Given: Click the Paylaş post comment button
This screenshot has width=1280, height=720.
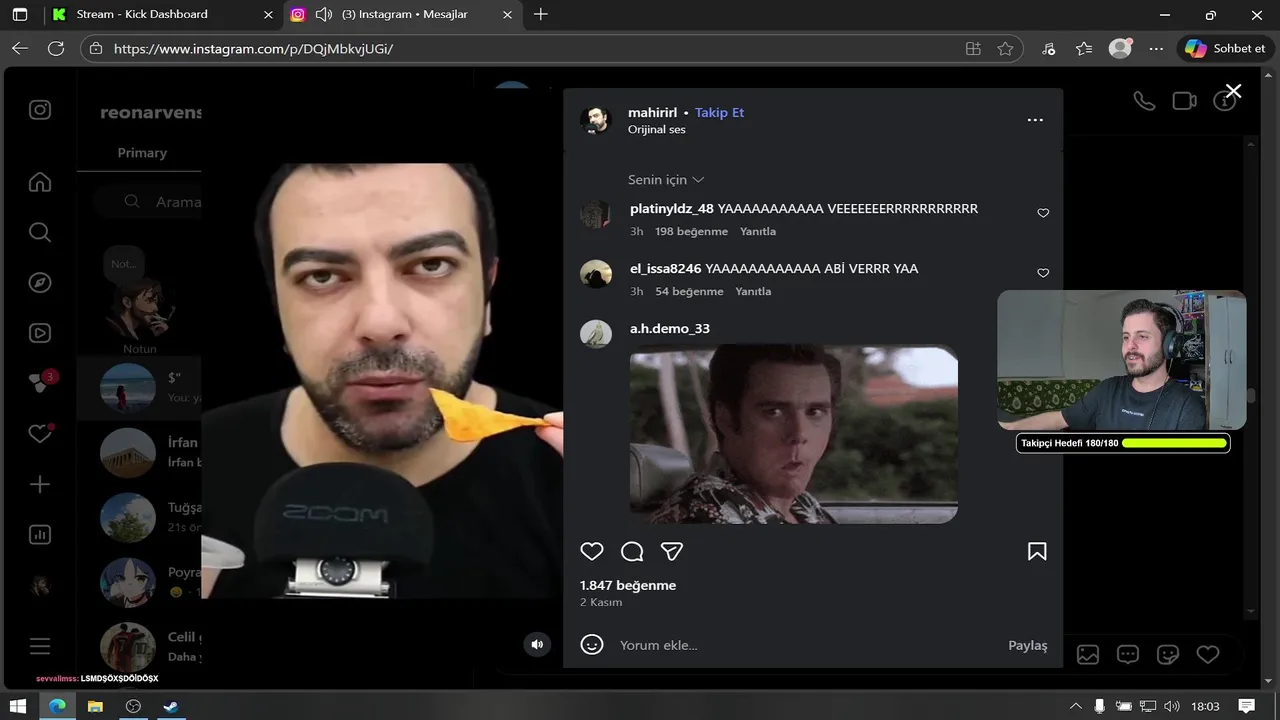Looking at the screenshot, I should point(1028,645).
